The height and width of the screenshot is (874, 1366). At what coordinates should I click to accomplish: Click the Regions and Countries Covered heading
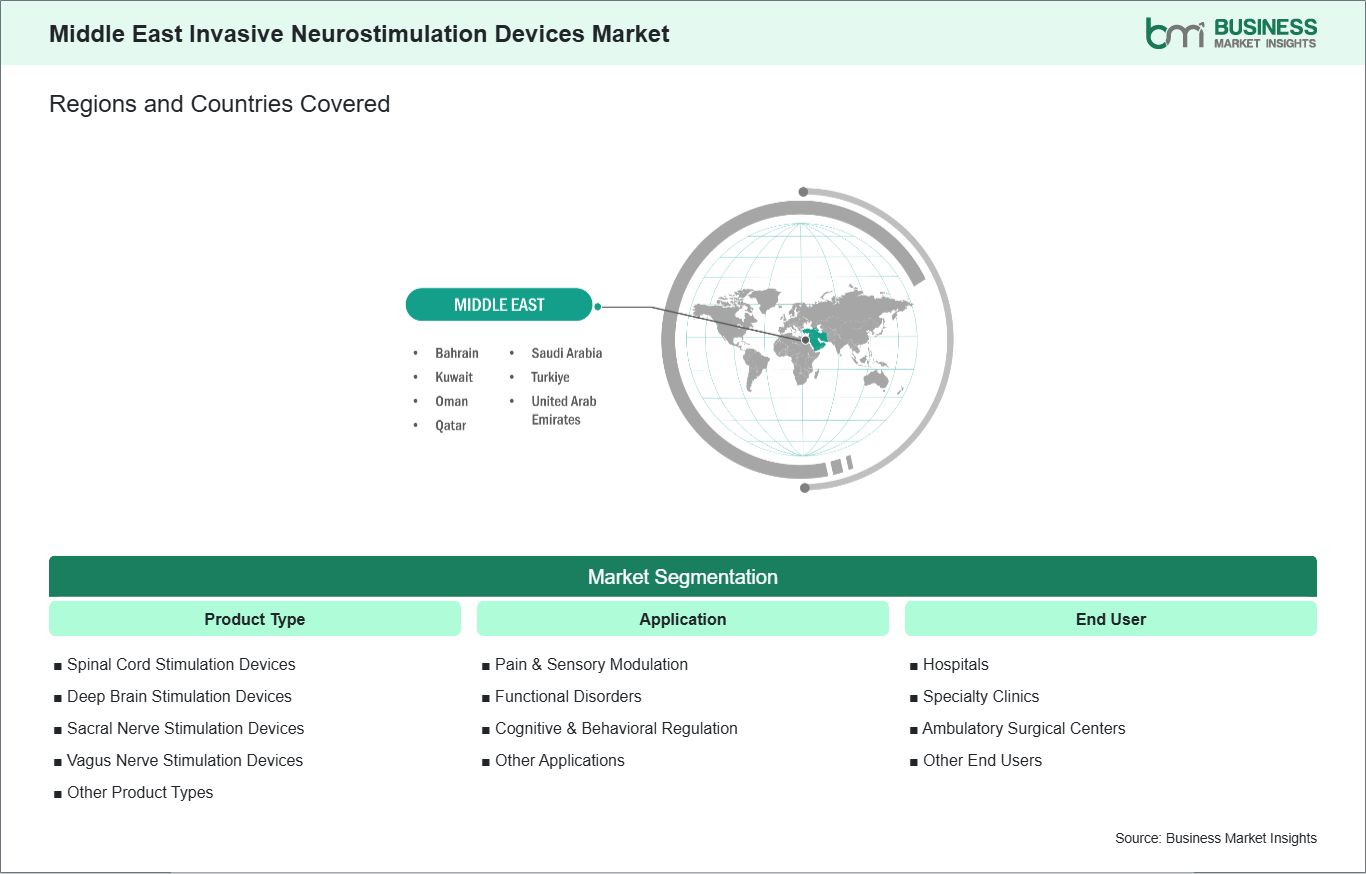coord(220,104)
